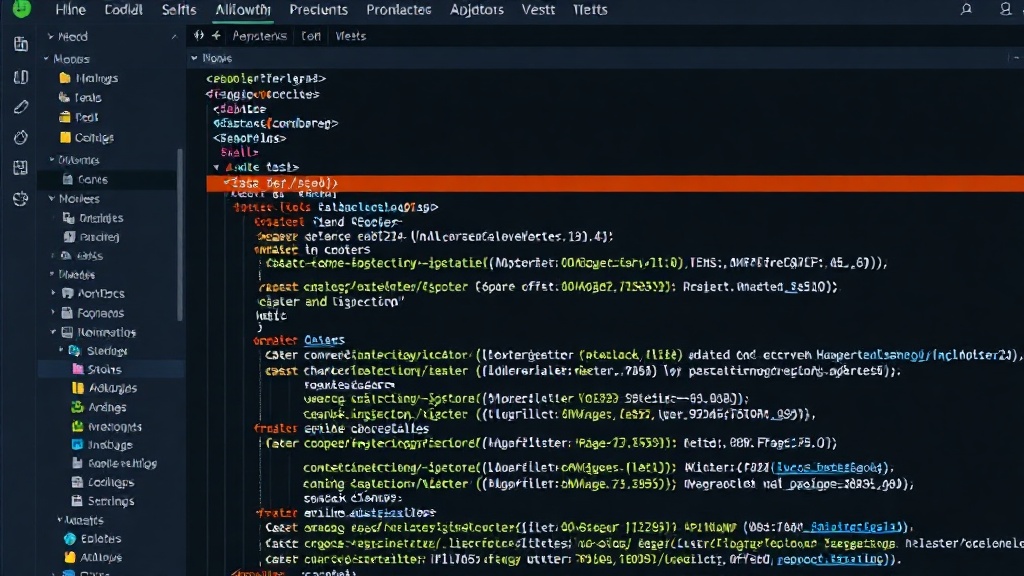Viewport: 1024px width, 576px height.
Task: Select the Eotilgps tree item
Action: click(x=111, y=482)
